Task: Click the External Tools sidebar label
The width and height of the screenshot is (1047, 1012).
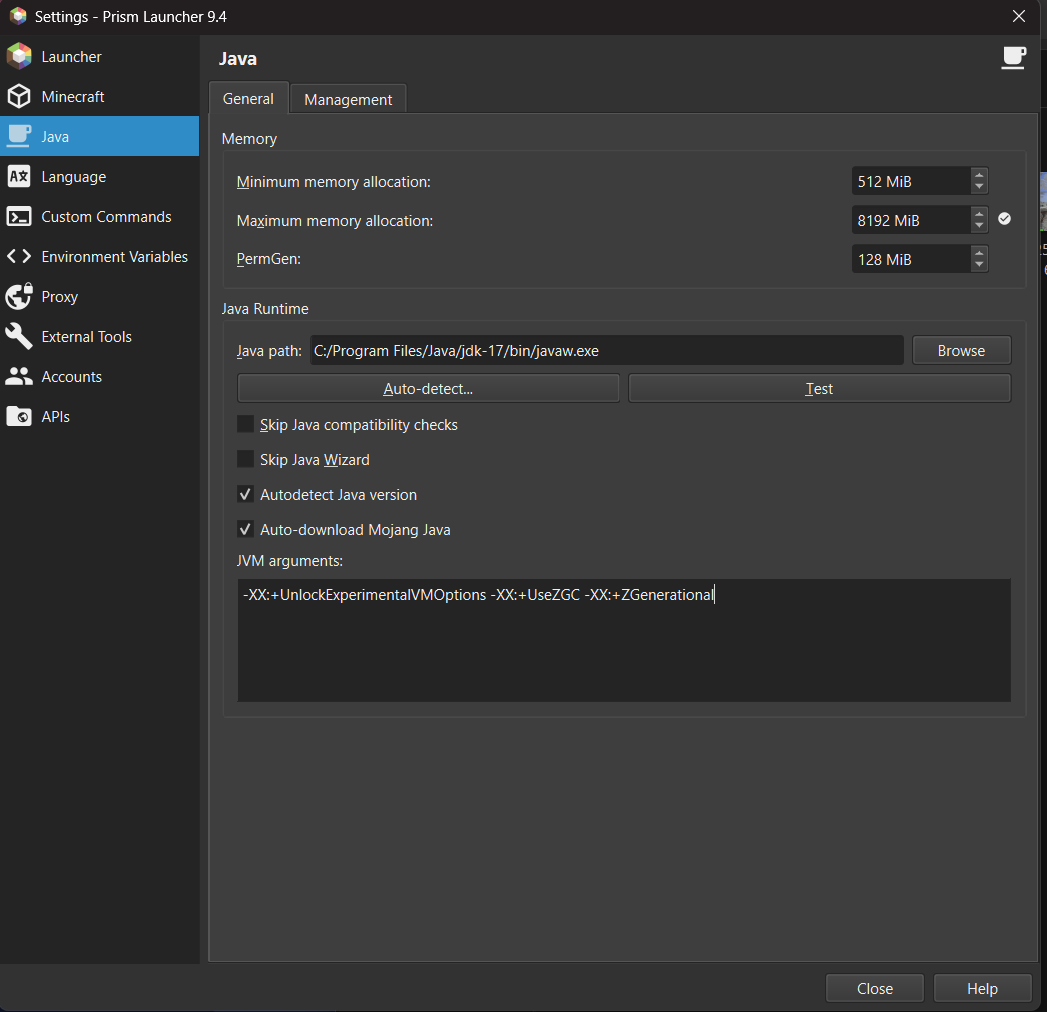Action: click(87, 337)
